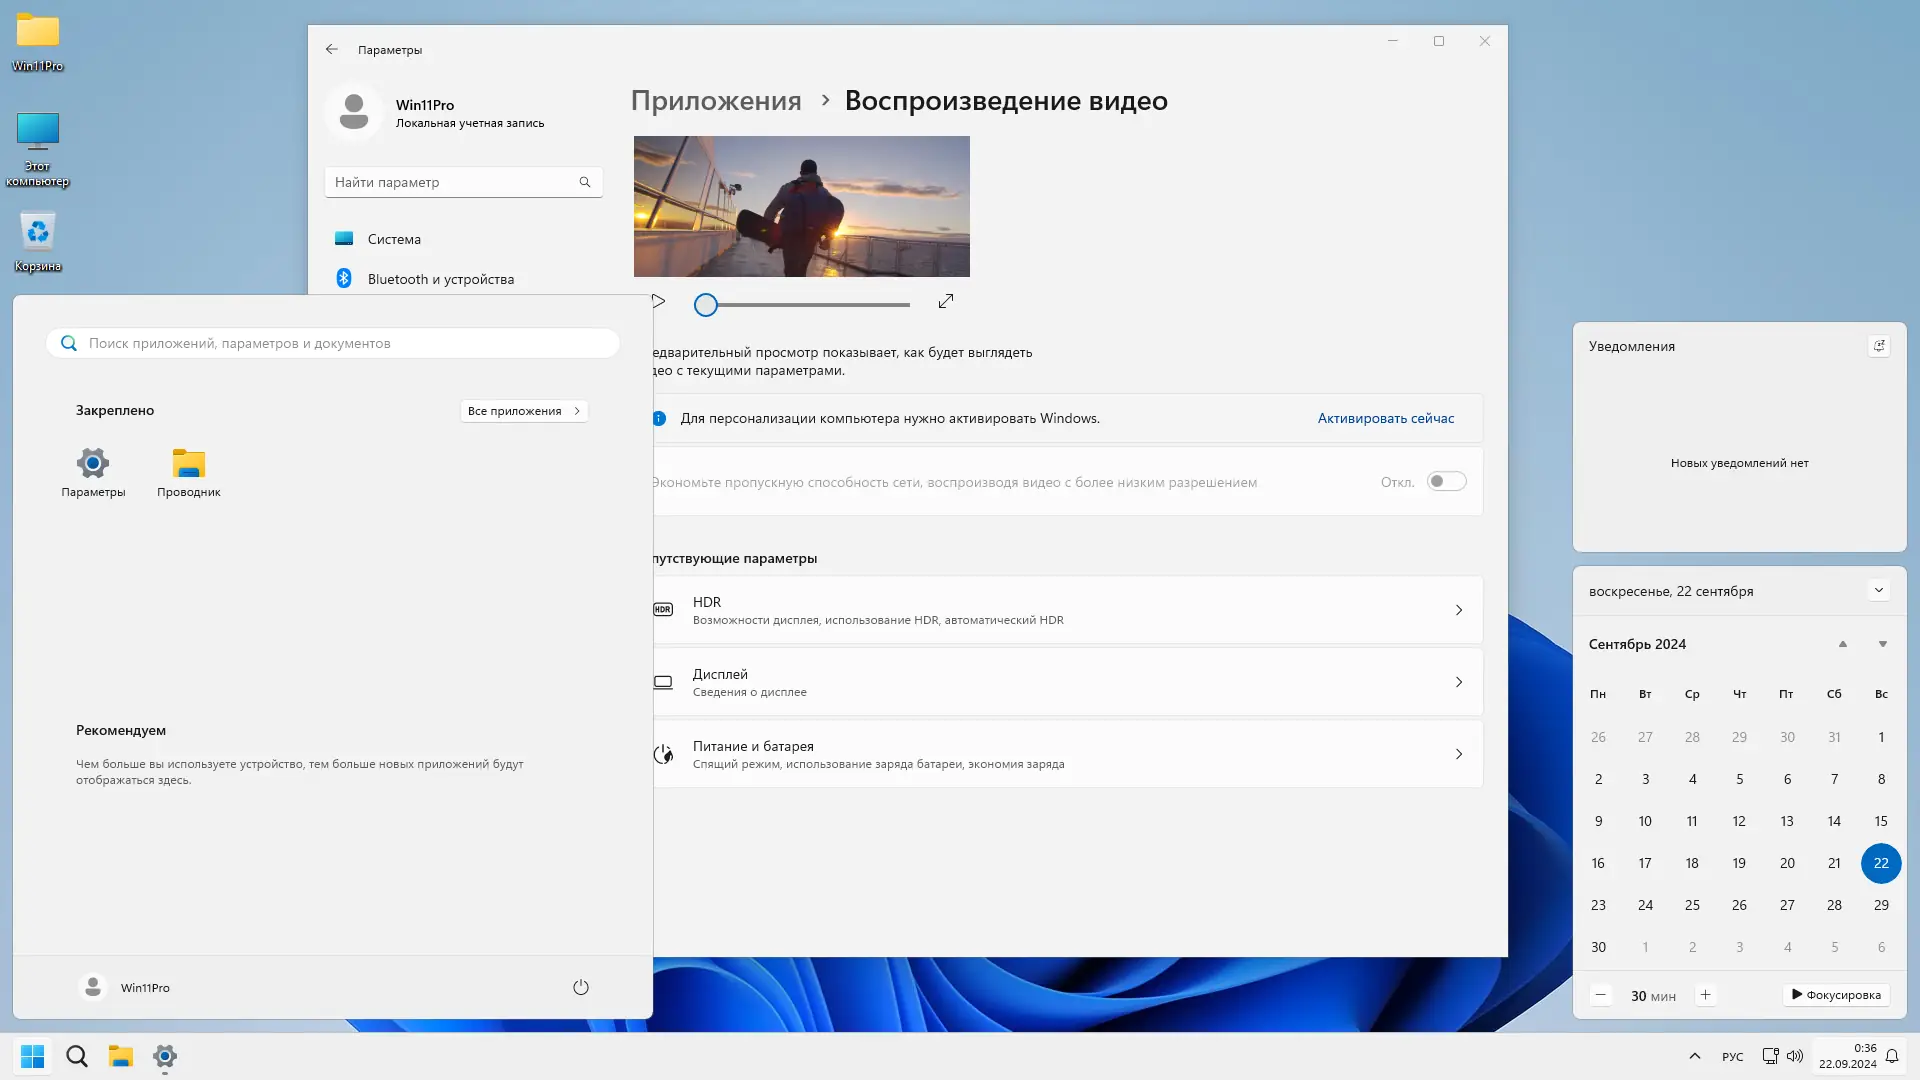Click the taskbar search magnifier icon
1920x1080 pixels.
click(77, 1056)
